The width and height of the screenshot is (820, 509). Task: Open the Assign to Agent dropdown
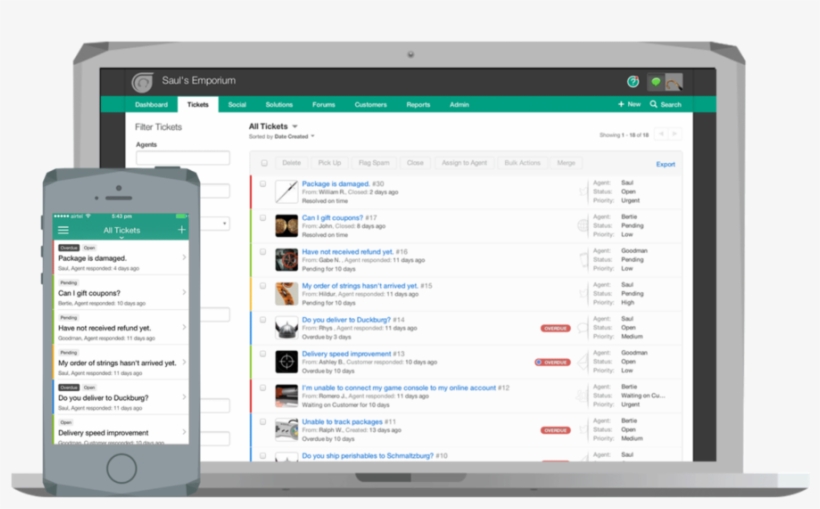pyautogui.click(x=464, y=163)
